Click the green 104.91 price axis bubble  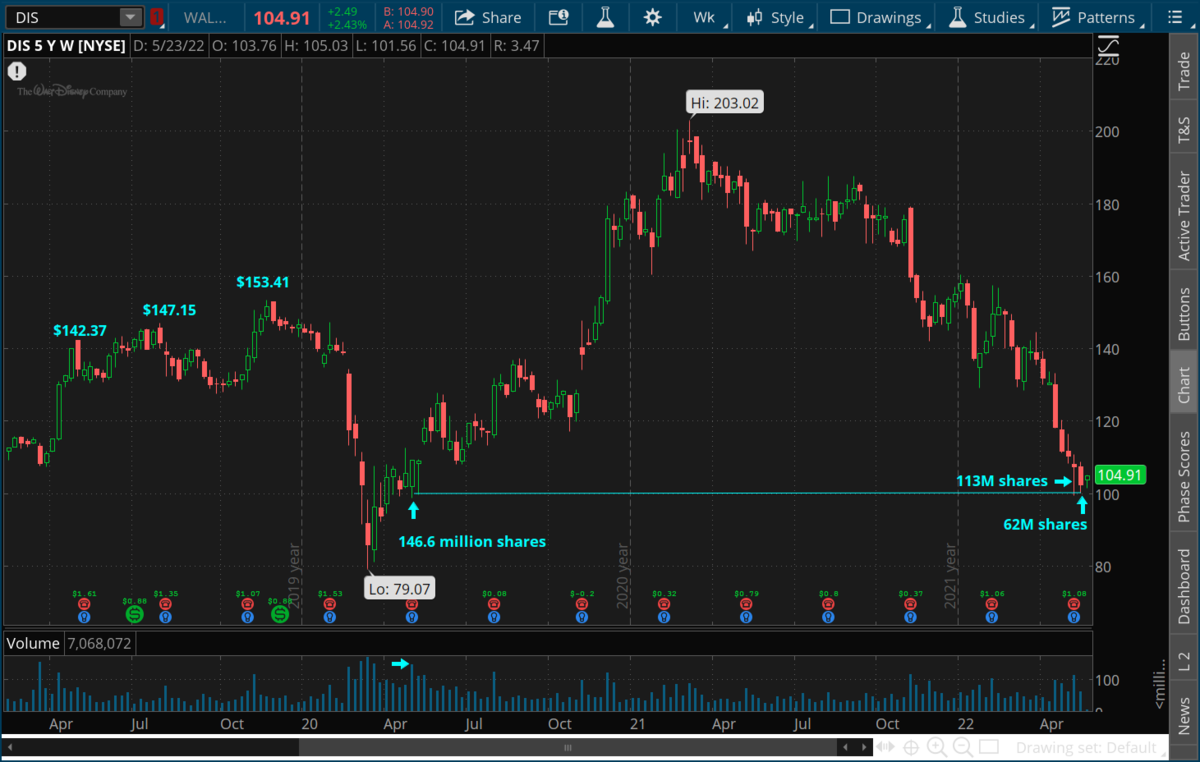pos(1121,476)
